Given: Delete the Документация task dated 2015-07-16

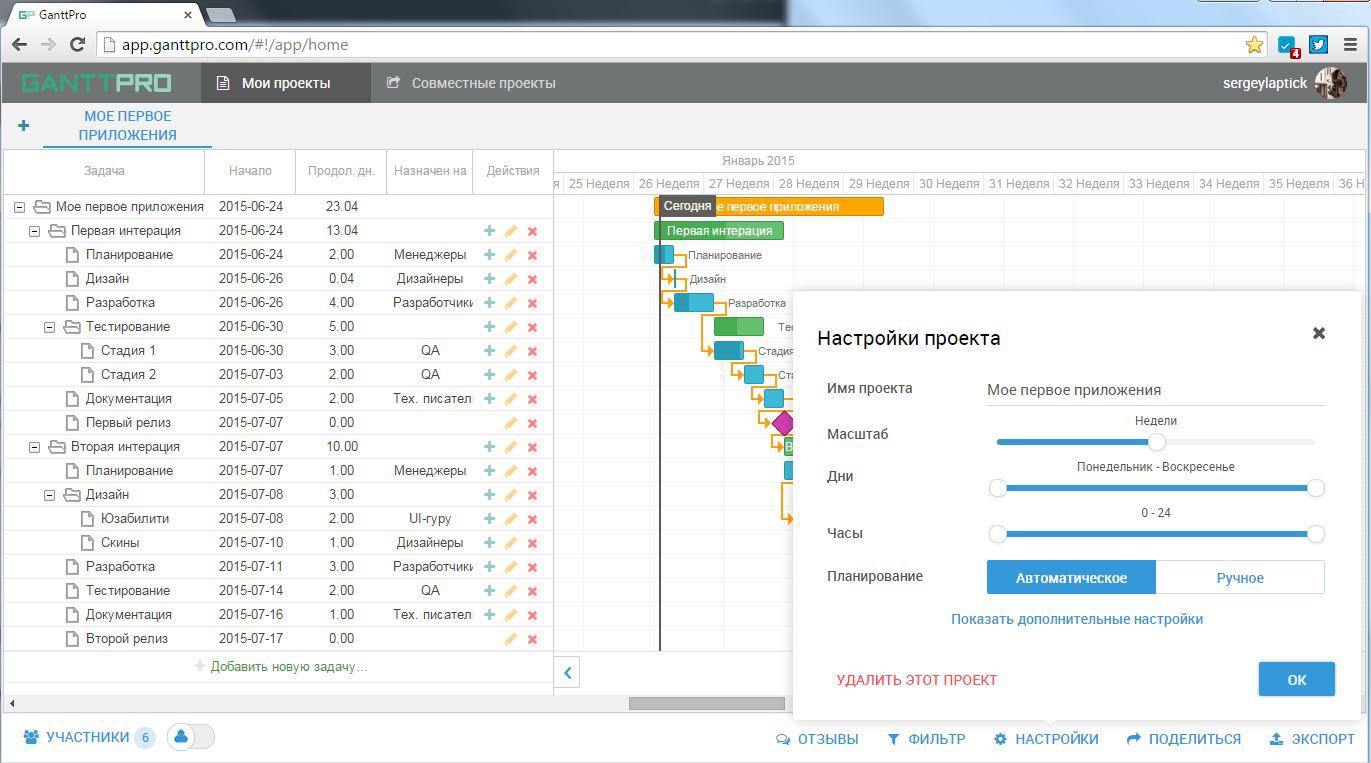Looking at the screenshot, I should tap(532, 615).
